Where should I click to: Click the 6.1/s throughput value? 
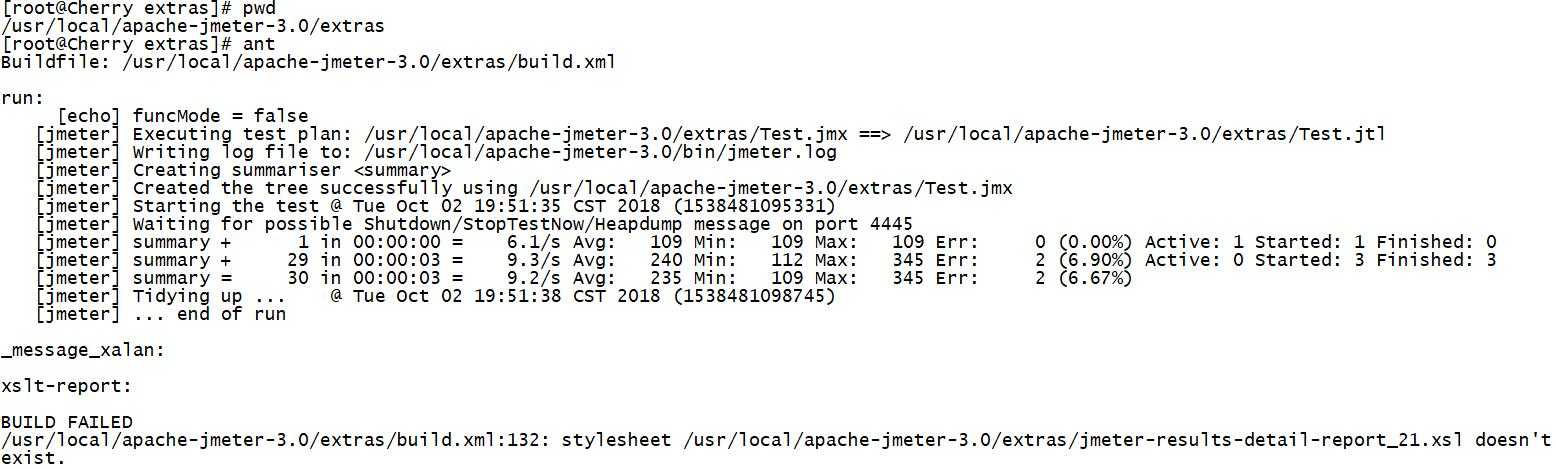tap(522, 242)
